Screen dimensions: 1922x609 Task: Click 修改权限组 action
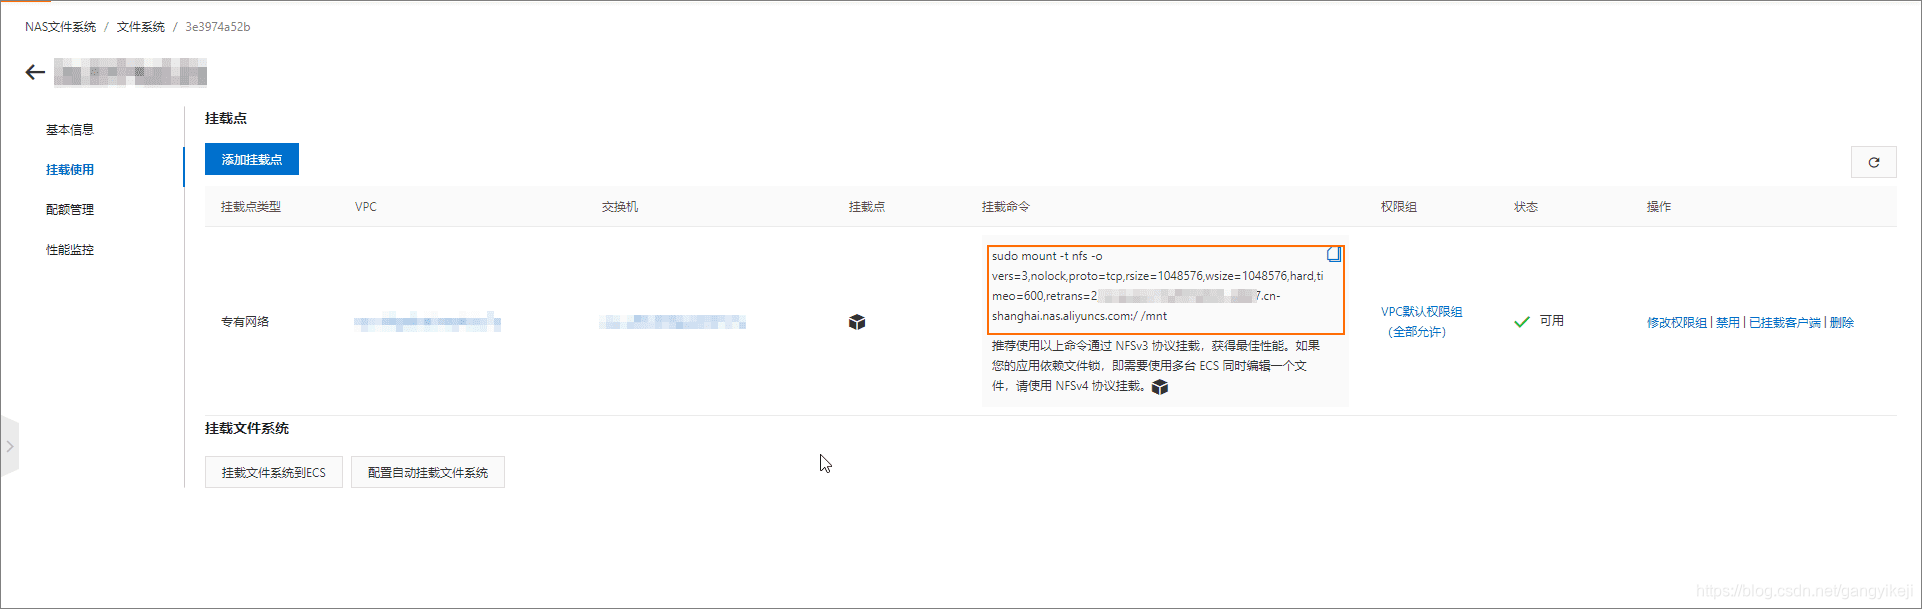click(1677, 322)
